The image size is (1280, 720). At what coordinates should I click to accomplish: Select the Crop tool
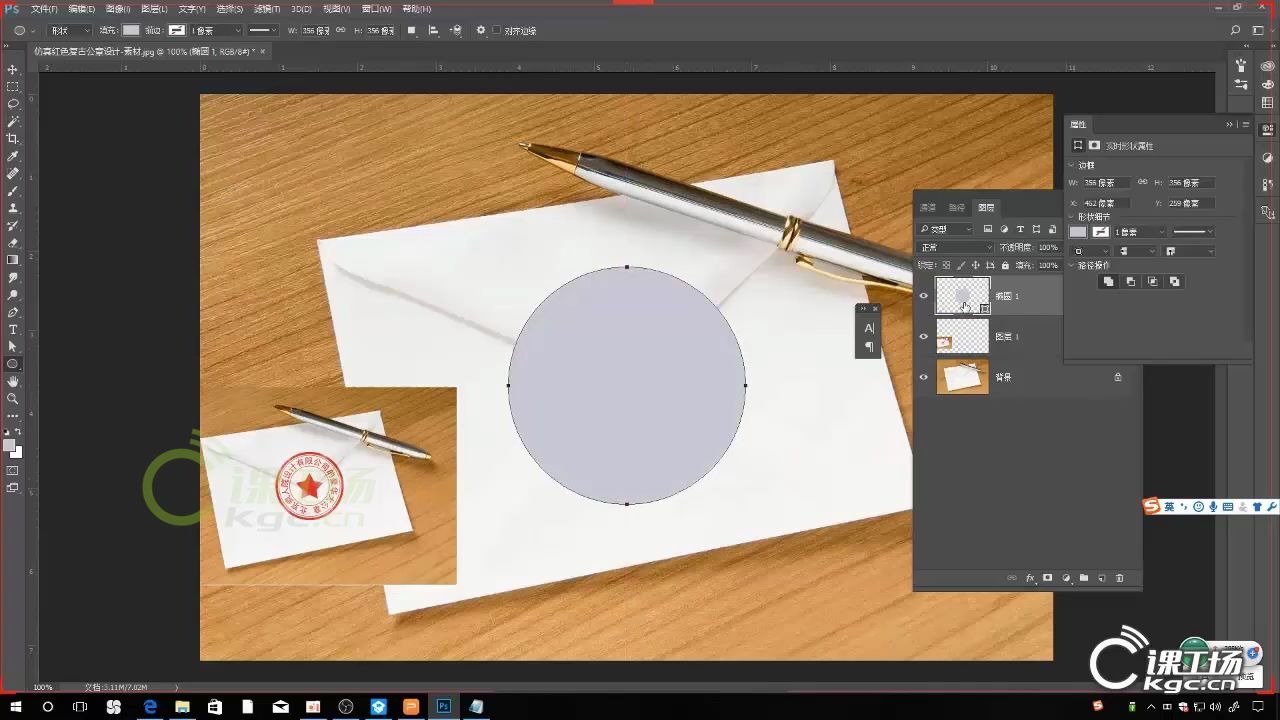pyautogui.click(x=13, y=138)
